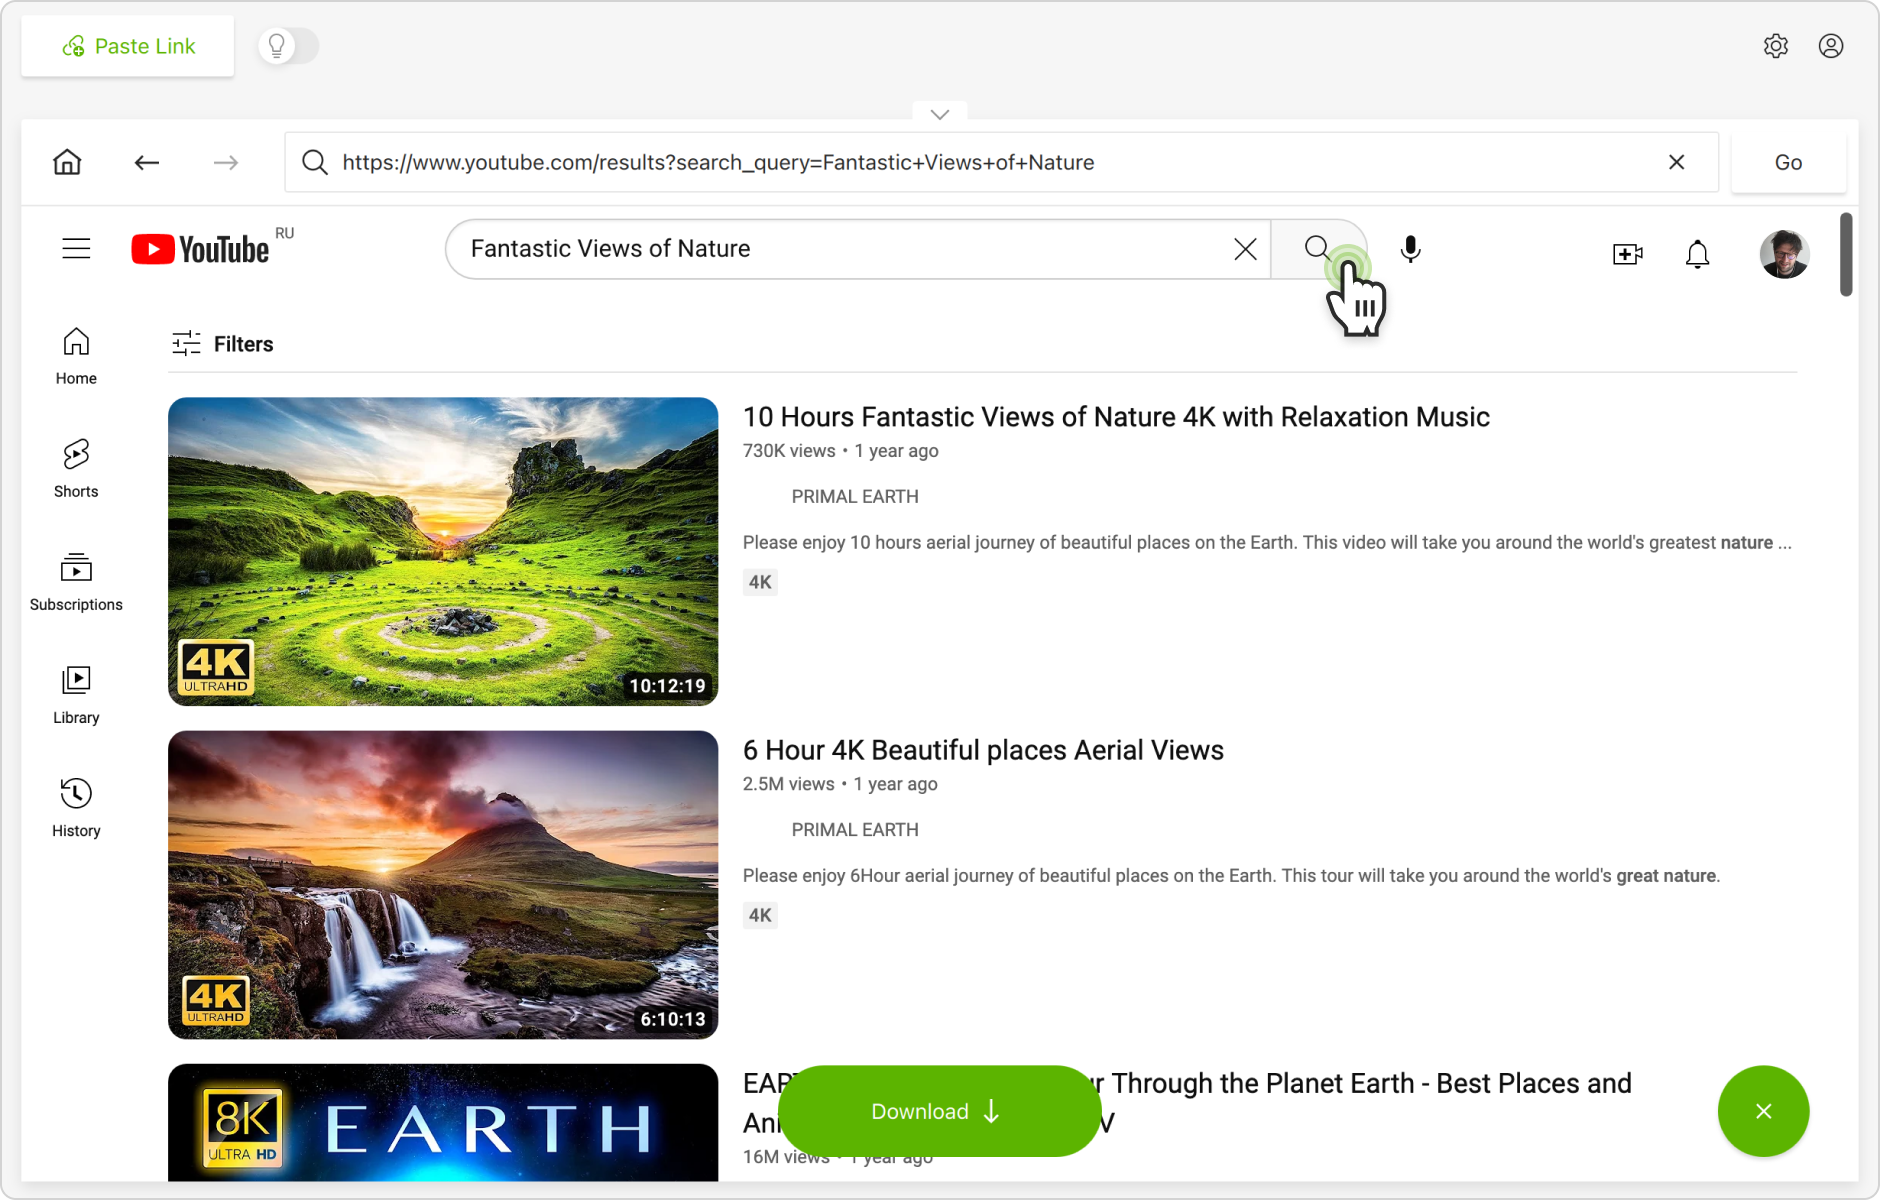Open YouTube notifications bell
The image size is (1880, 1200).
click(x=1697, y=254)
